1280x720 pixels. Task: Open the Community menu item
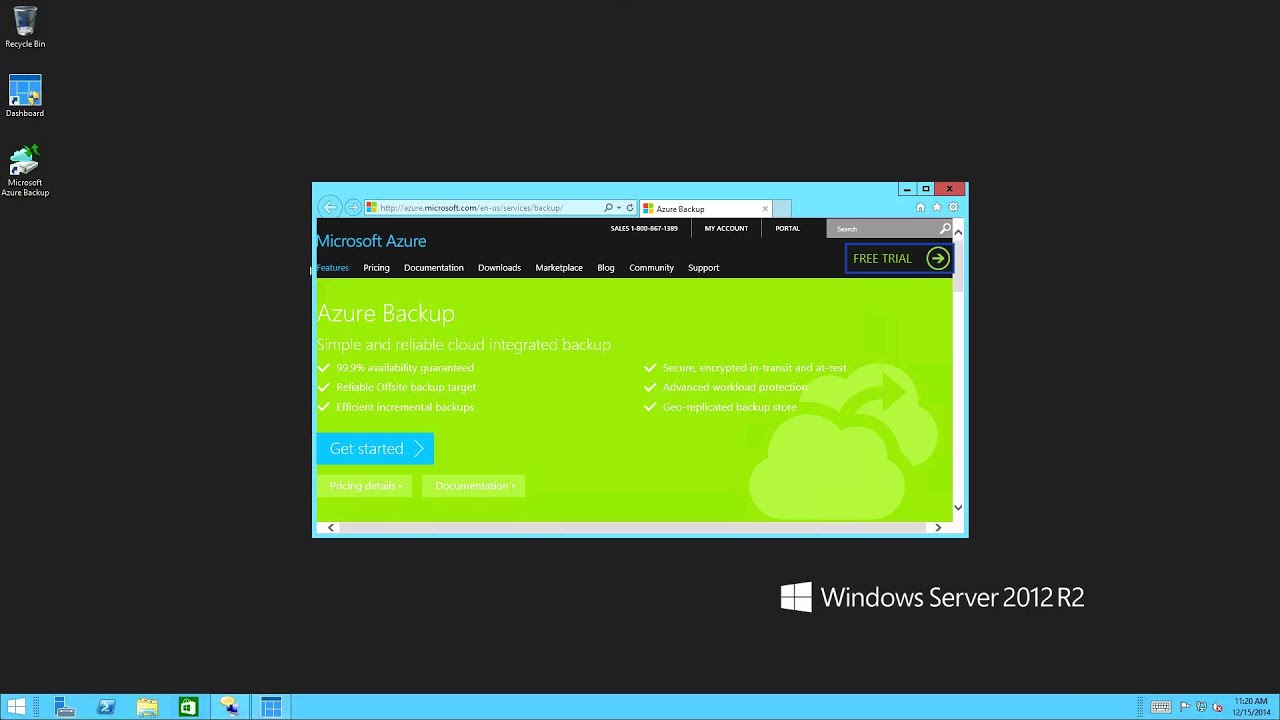point(651,268)
